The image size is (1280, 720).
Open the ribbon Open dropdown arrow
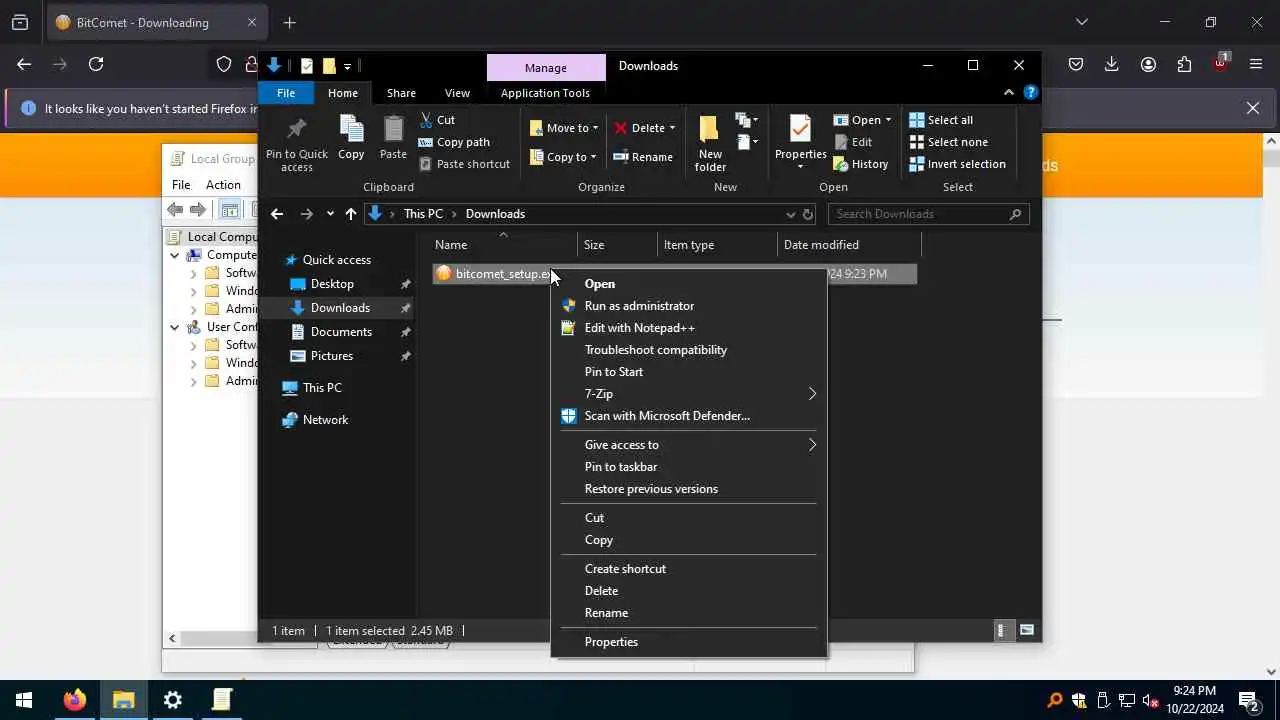coord(888,120)
